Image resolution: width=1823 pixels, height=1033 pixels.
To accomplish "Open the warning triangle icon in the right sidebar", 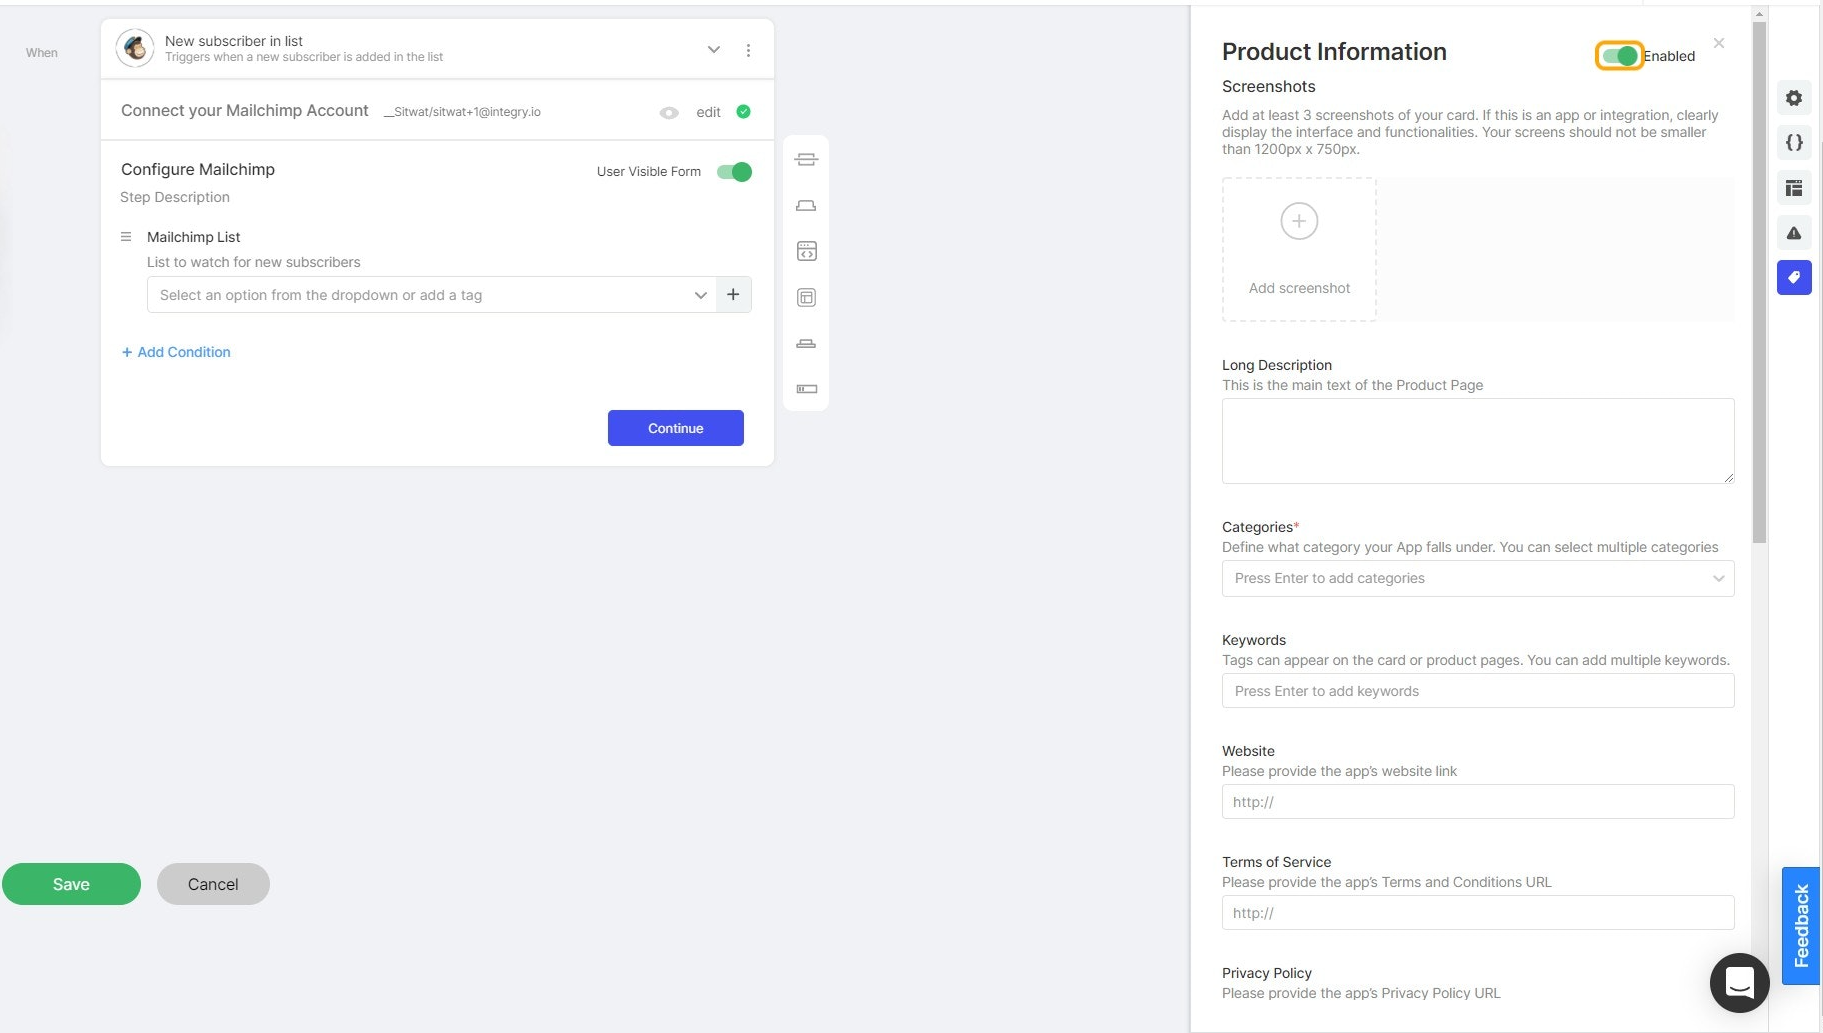I will click(1794, 233).
